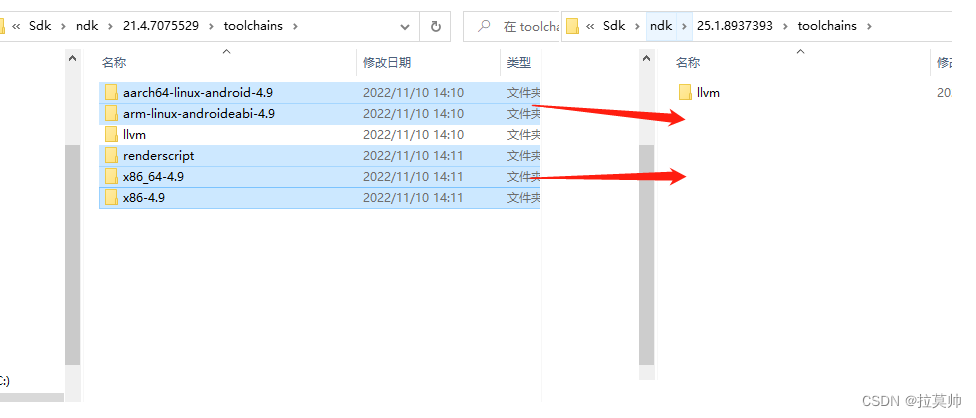
Task: Select llvm name text in left window
Action: click(x=134, y=134)
